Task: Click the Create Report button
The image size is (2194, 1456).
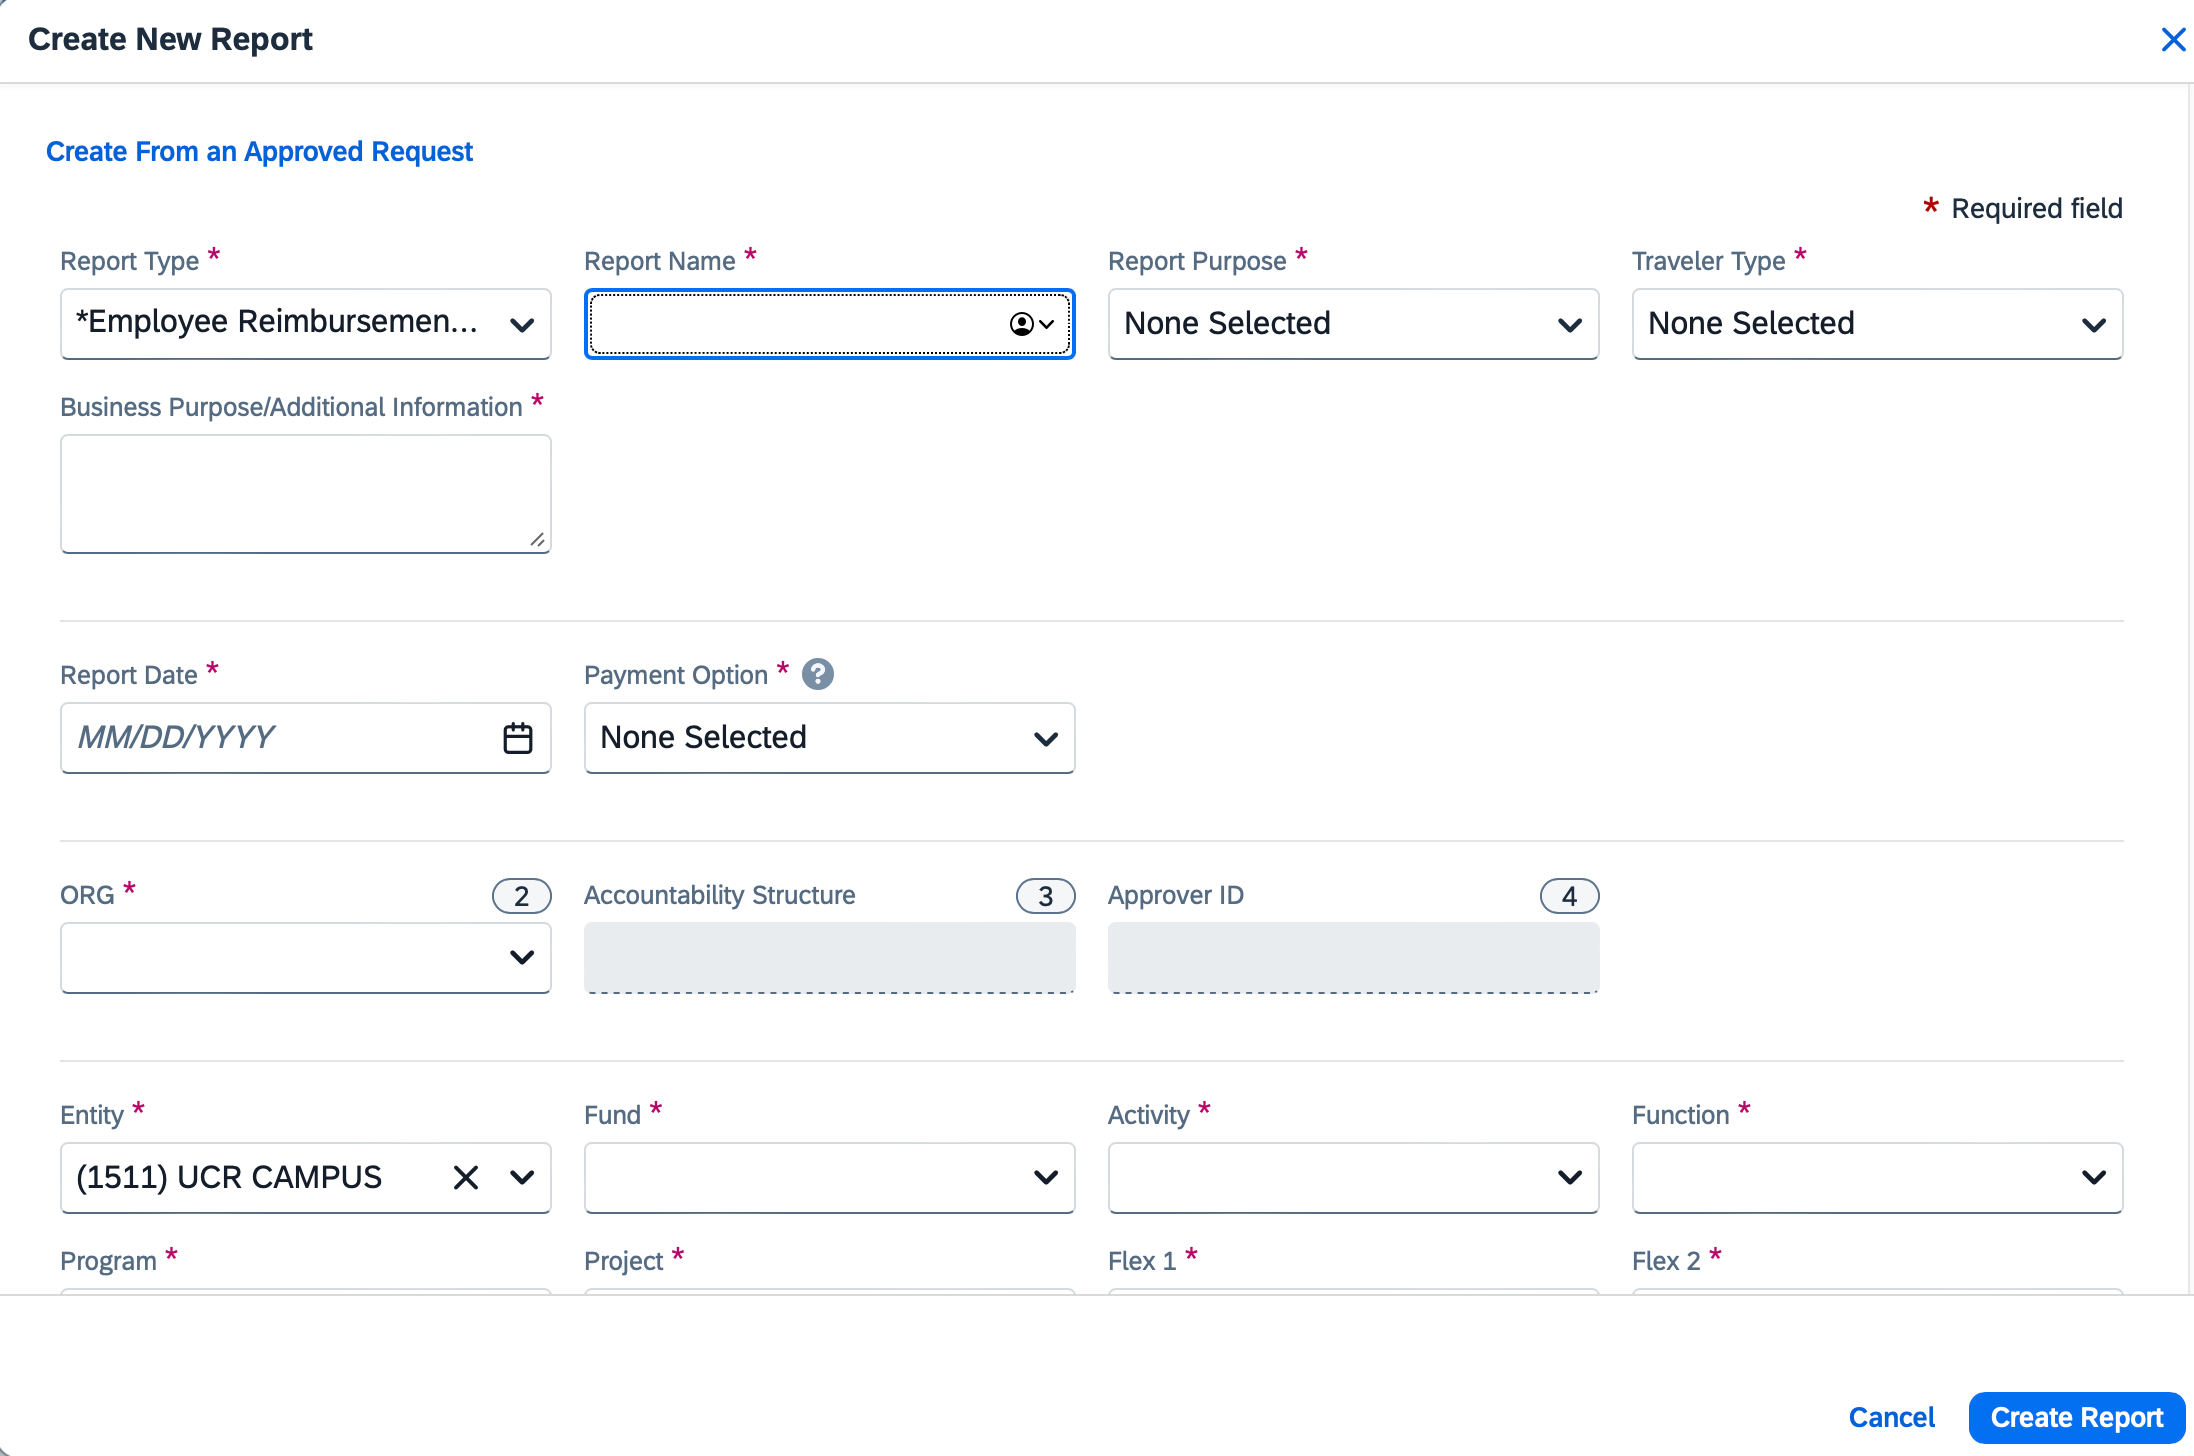Action: [2076, 1417]
